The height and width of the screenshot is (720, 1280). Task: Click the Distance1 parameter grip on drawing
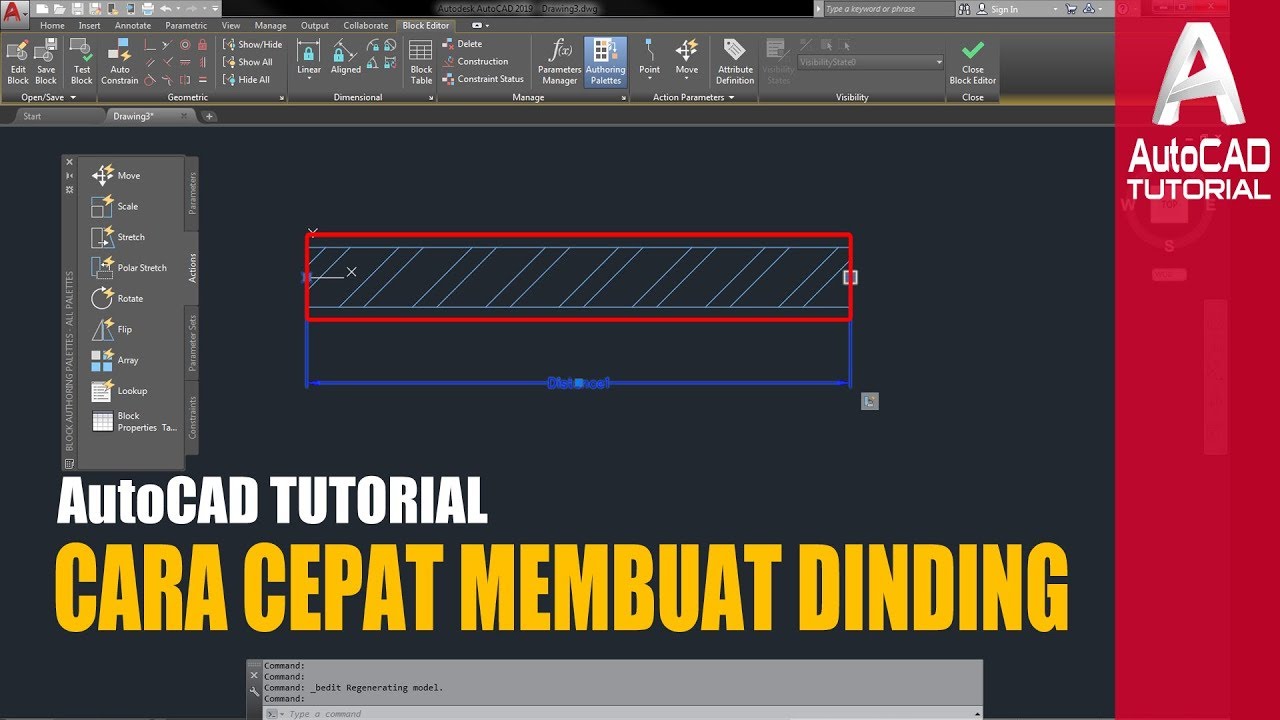[x=579, y=383]
